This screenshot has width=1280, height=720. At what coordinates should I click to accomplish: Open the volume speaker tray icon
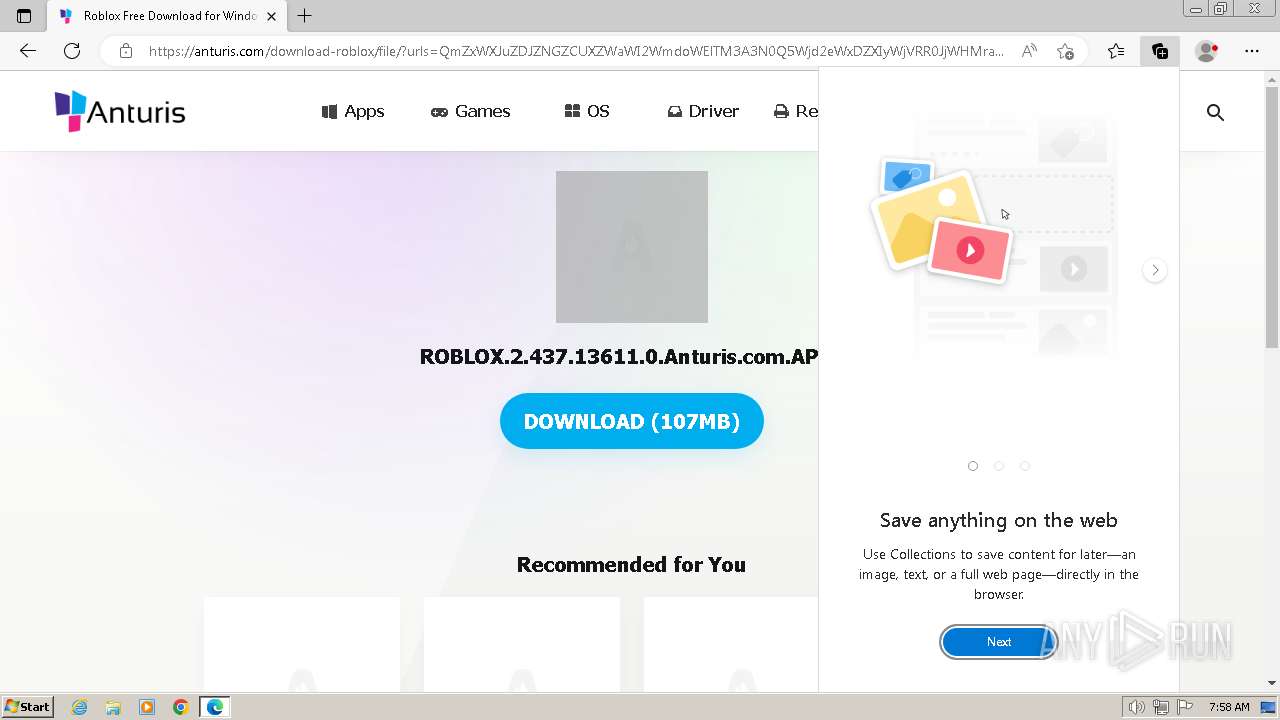click(1137, 707)
